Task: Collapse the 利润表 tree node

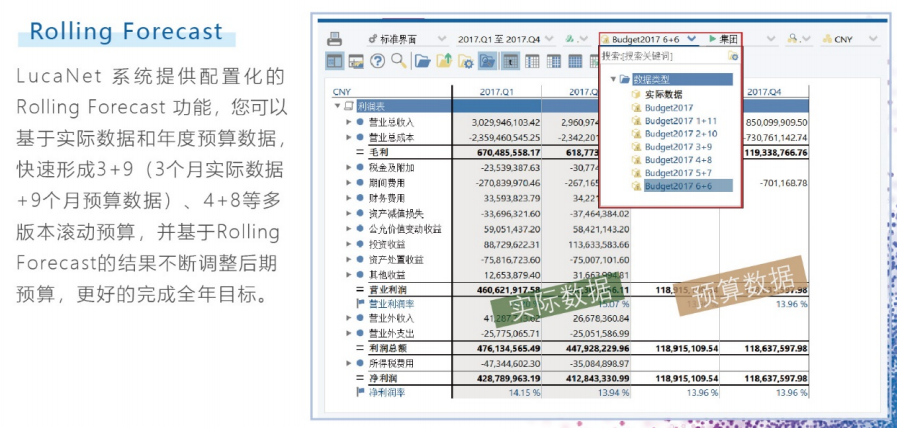Action: (x=337, y=105)
